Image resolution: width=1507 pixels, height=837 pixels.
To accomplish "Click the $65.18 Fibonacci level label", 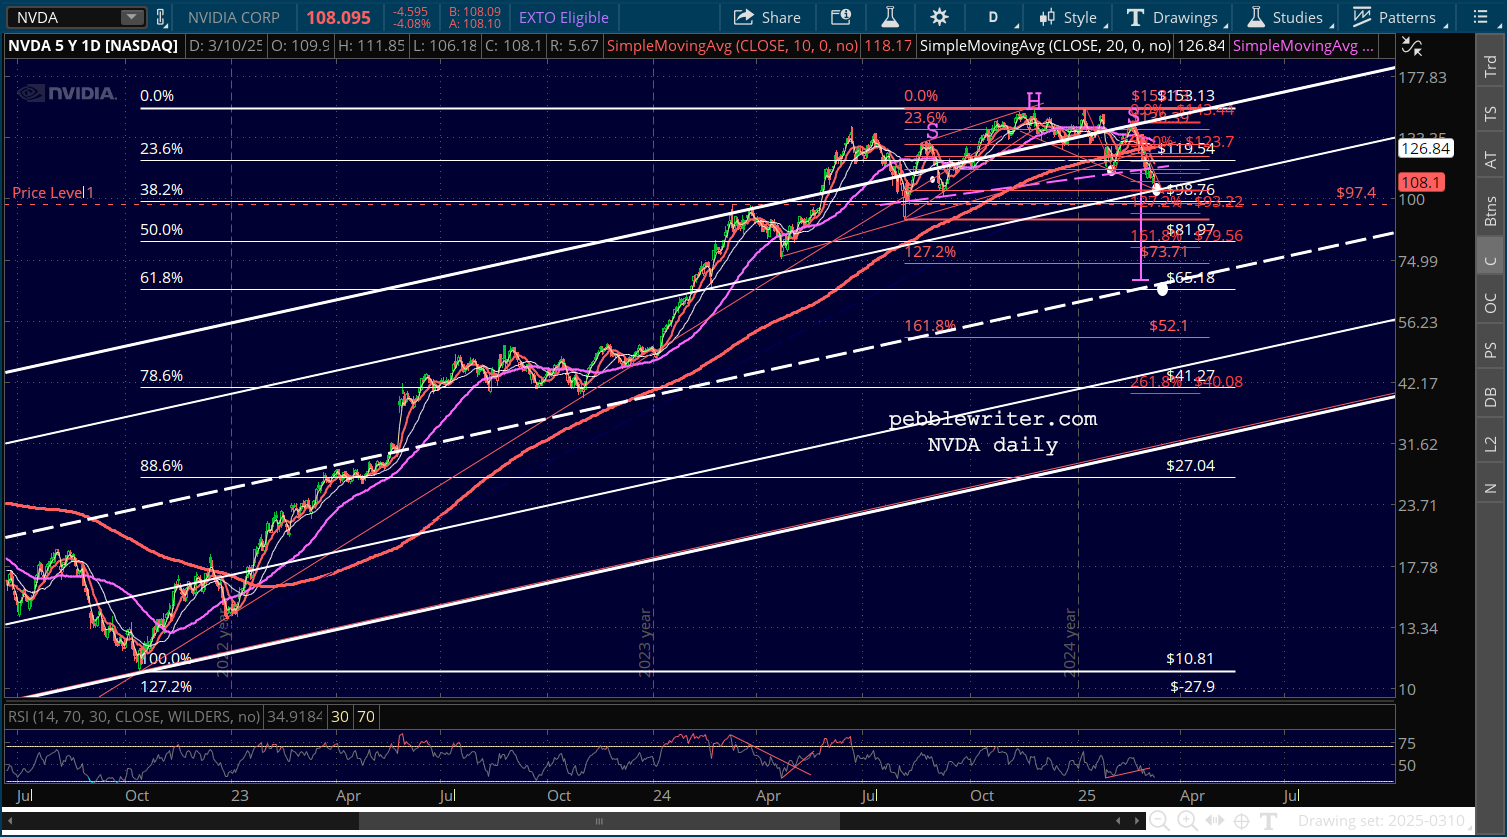I will (x=1190, y=277).
